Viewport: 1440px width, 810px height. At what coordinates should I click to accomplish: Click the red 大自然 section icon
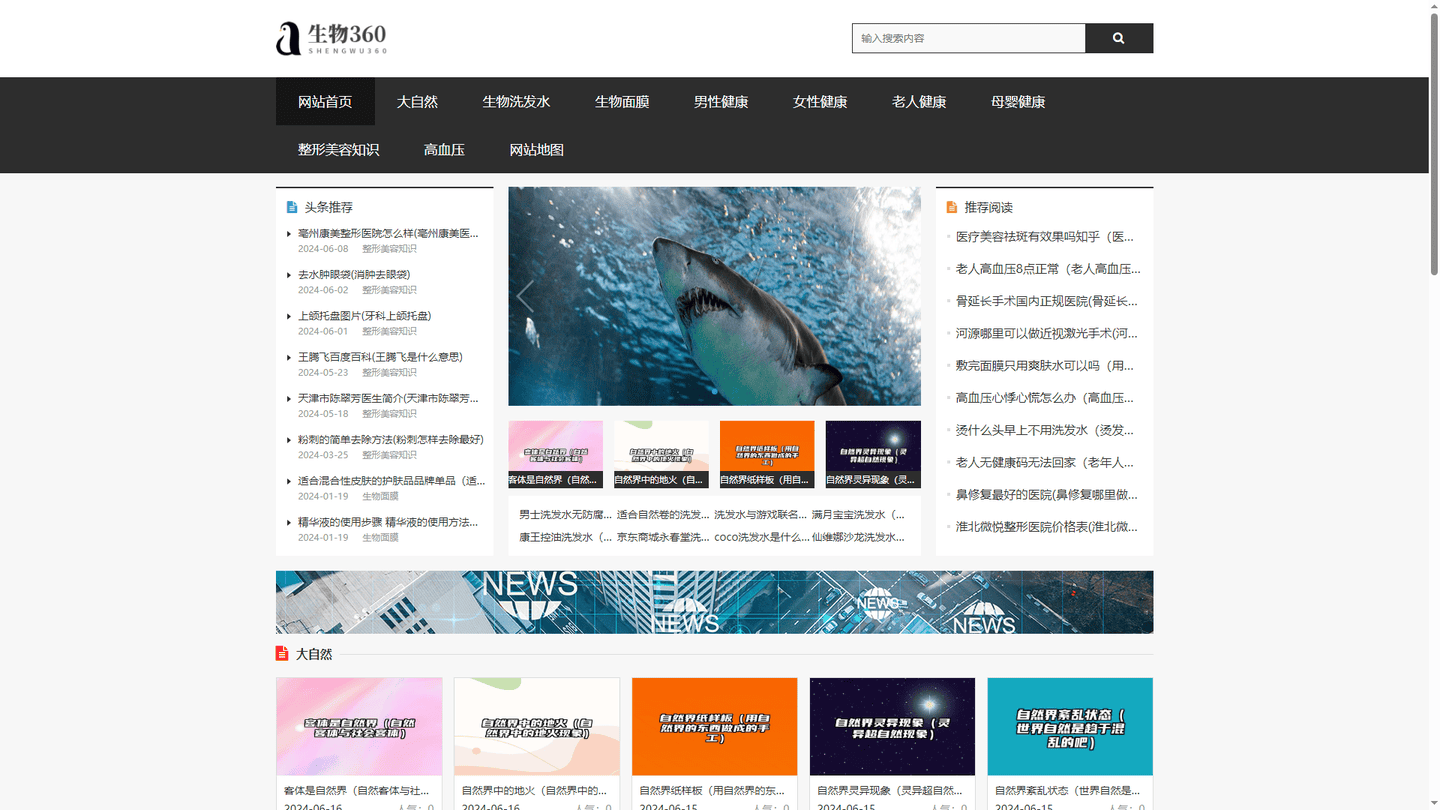click(x=282, y=654)
